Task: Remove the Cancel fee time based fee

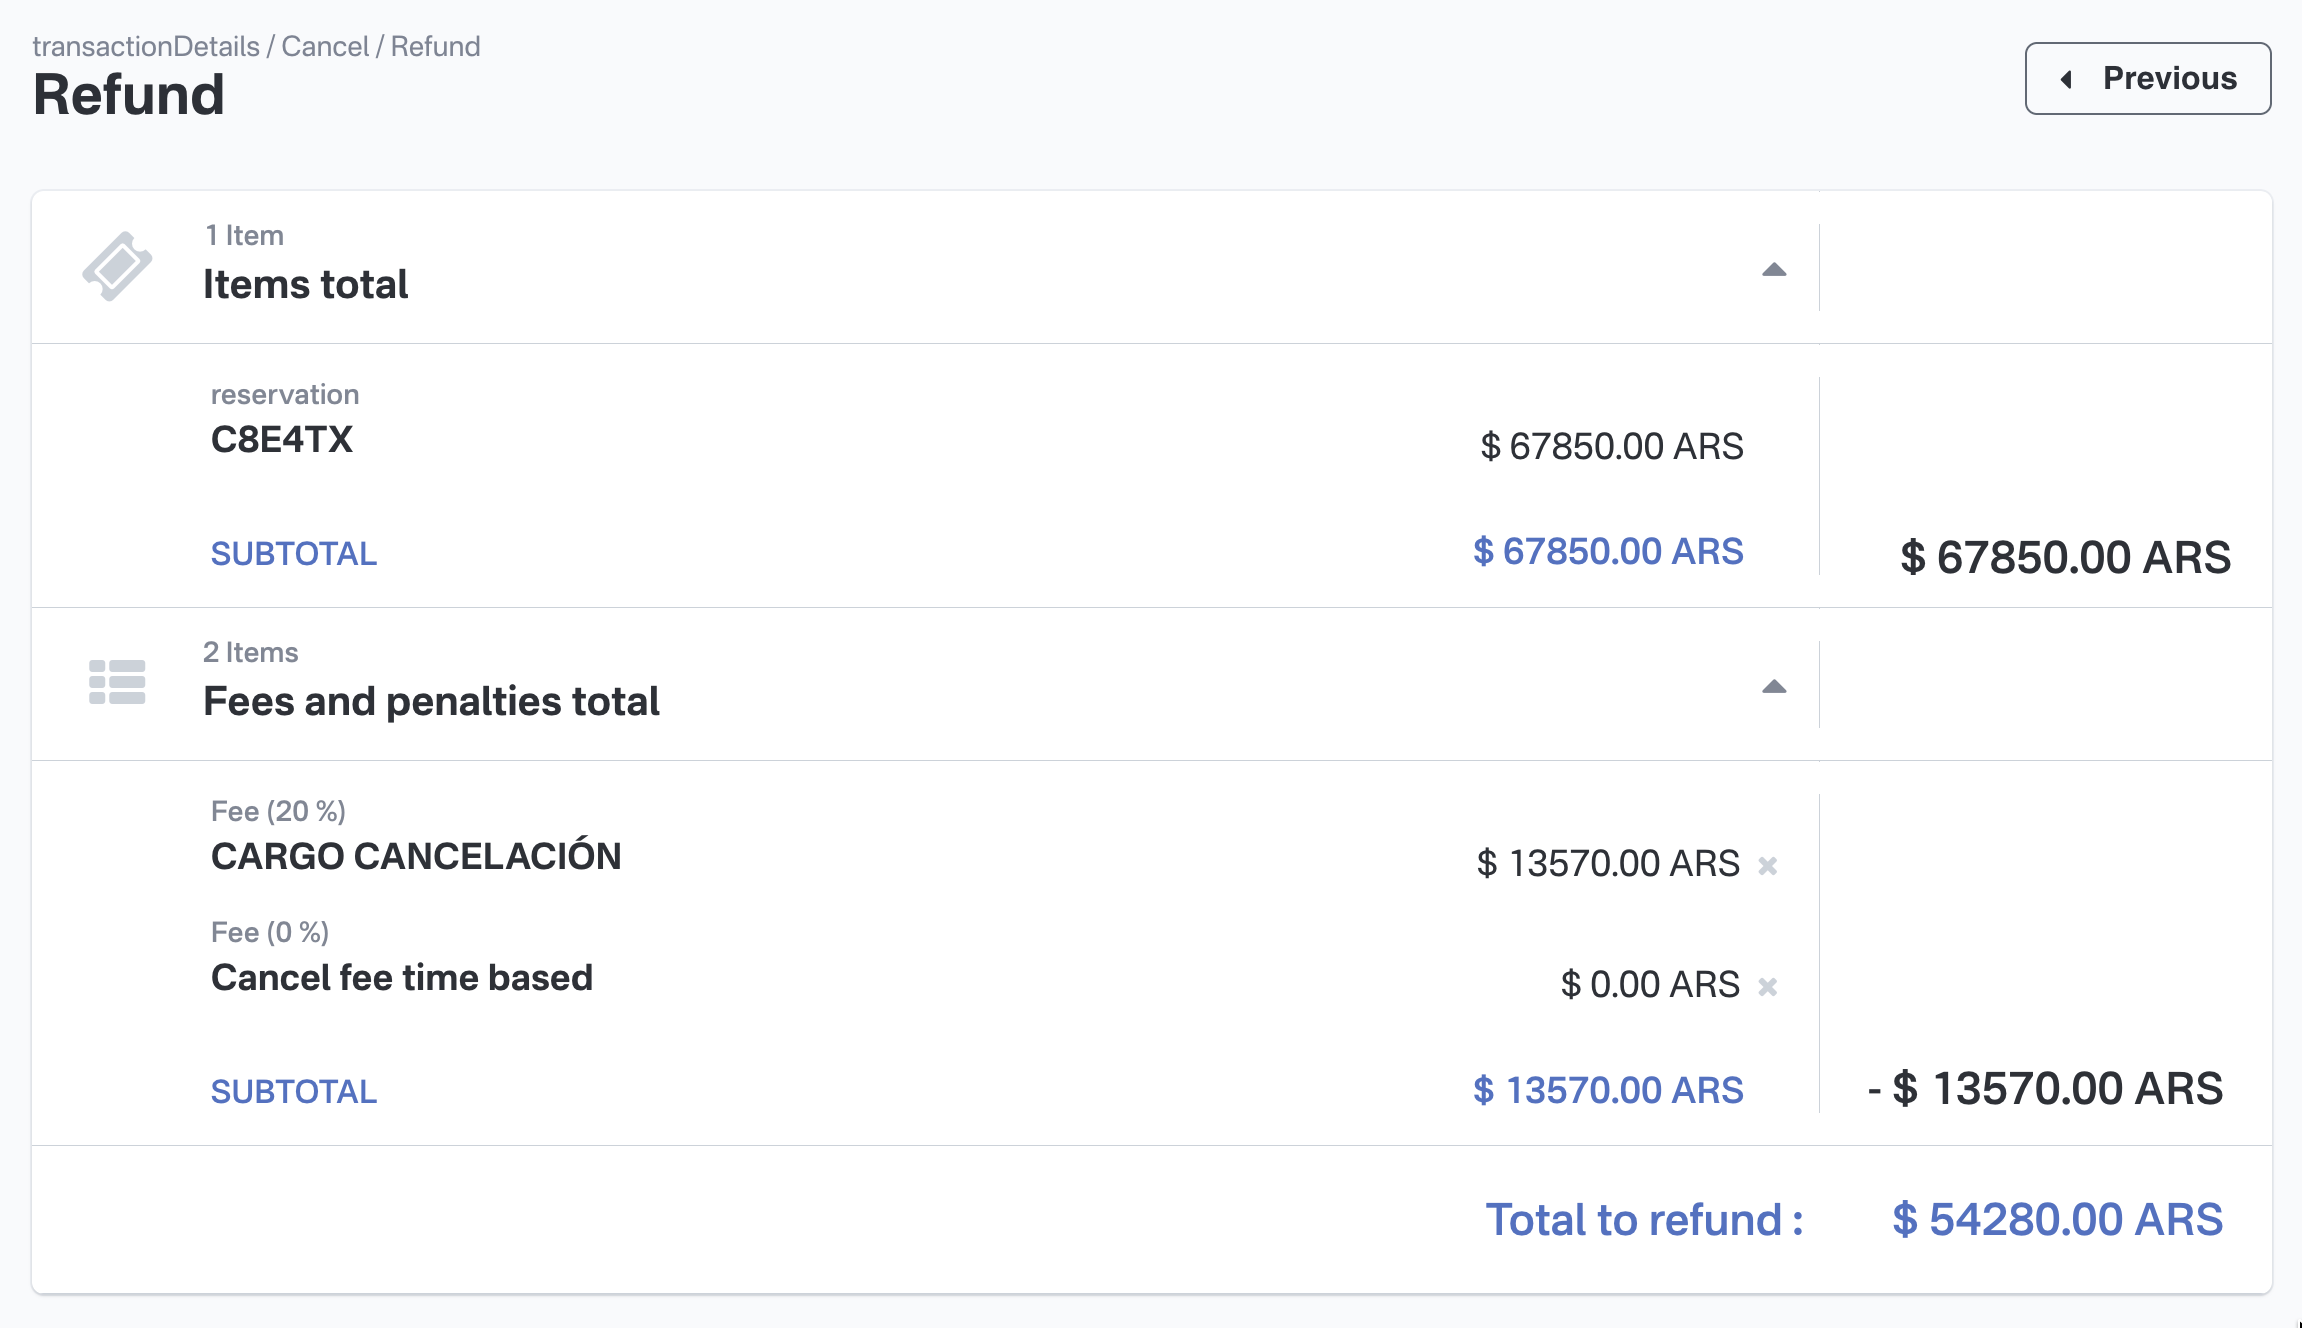Action: pos(1767,987)
